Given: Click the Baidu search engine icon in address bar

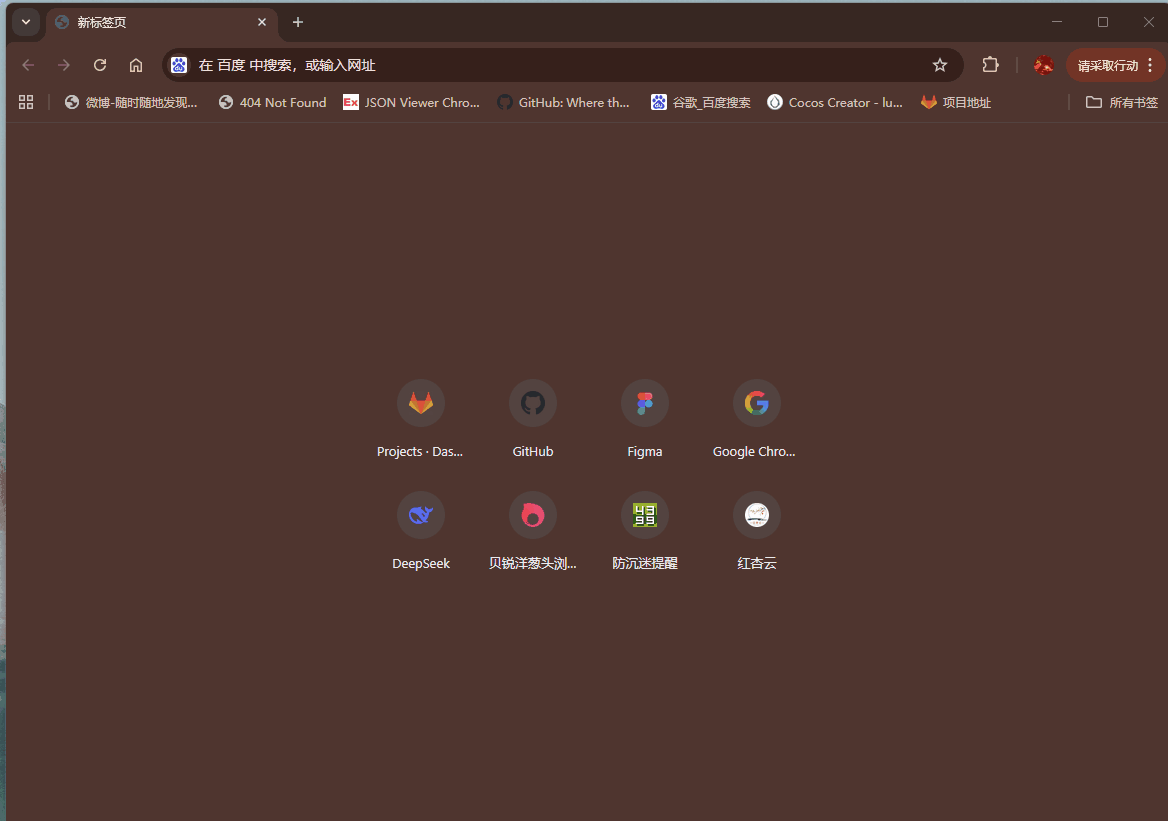Looking at the screenshot, I should (179, 66).
